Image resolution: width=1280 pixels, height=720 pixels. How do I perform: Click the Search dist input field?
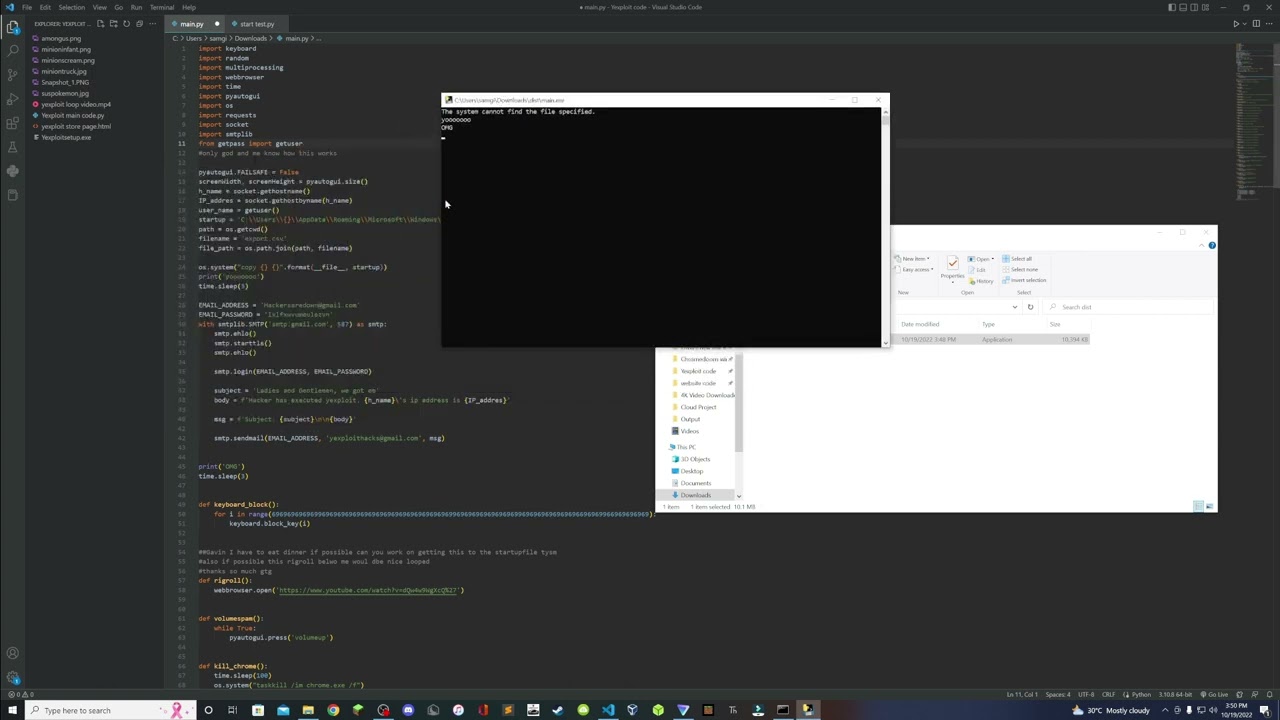coord(1130,307)
